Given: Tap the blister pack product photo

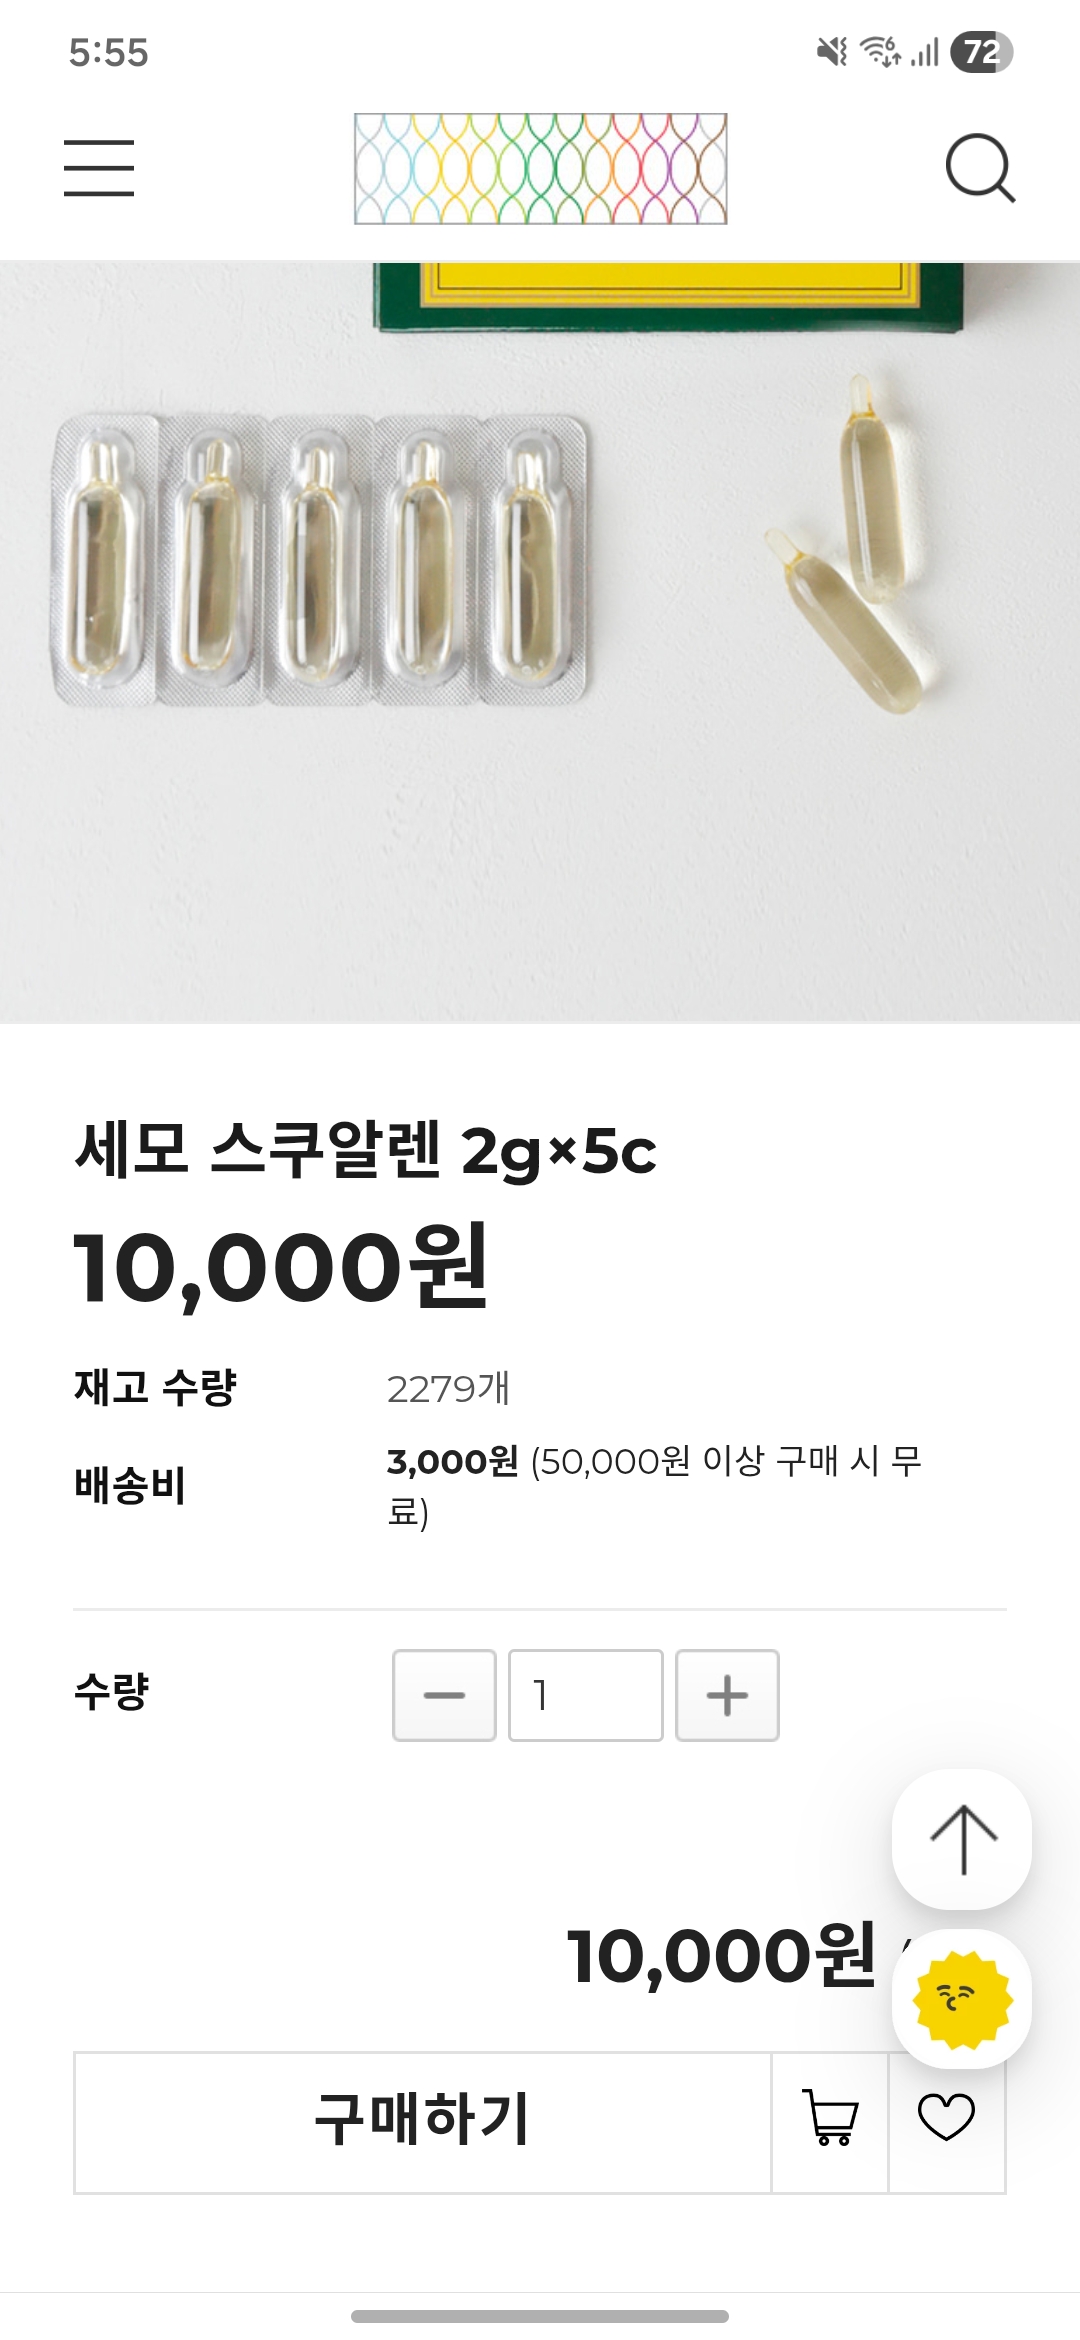Looking at the screenshot, I should tap(320, 560).
